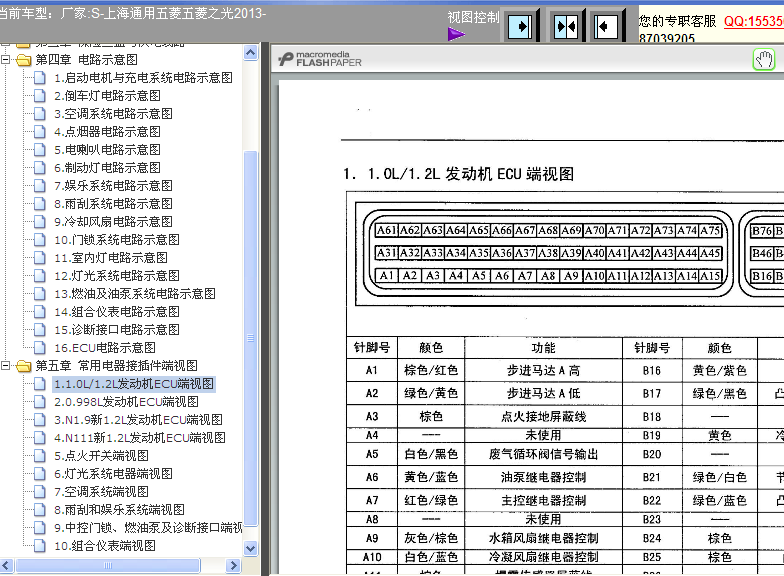Open 9.冷却风扇电路示意图
784x576 pixels.
(113, 222)
